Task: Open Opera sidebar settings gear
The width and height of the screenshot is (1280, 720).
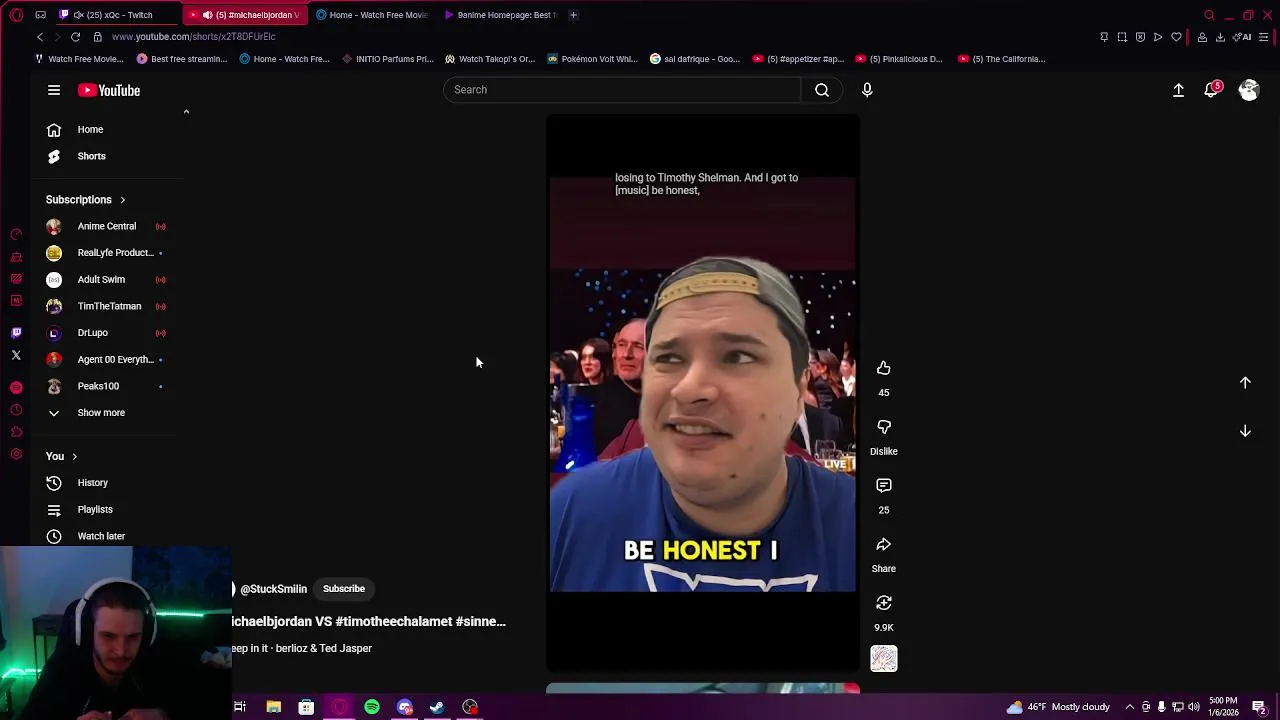Action: coord(16,454)
